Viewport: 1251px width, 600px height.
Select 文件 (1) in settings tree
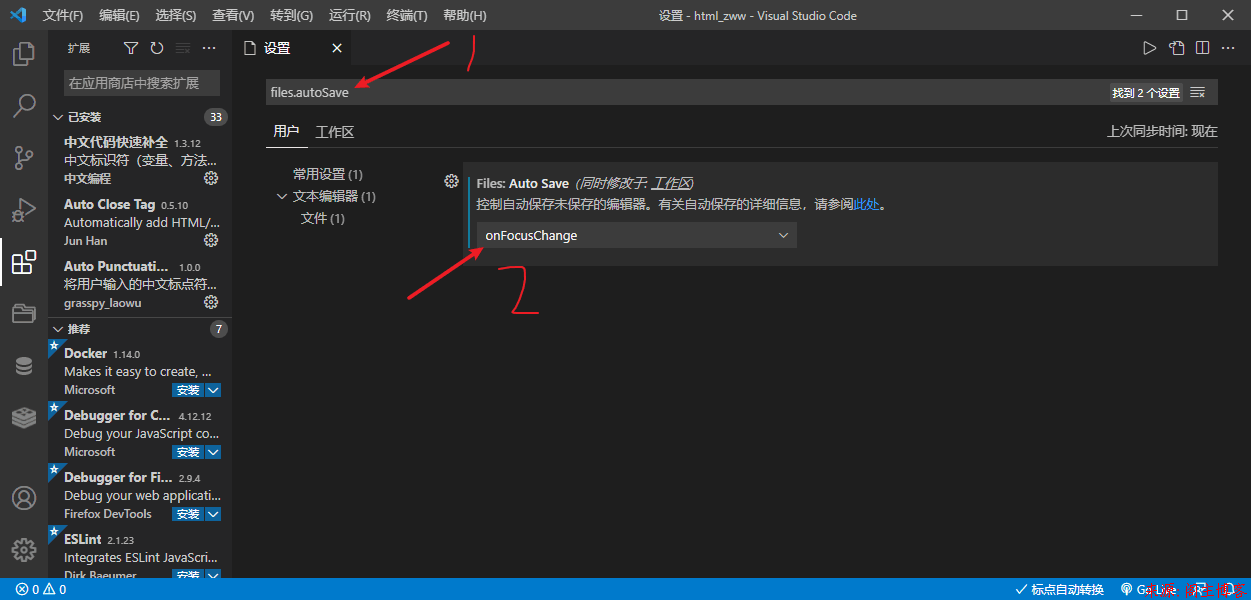323,218
